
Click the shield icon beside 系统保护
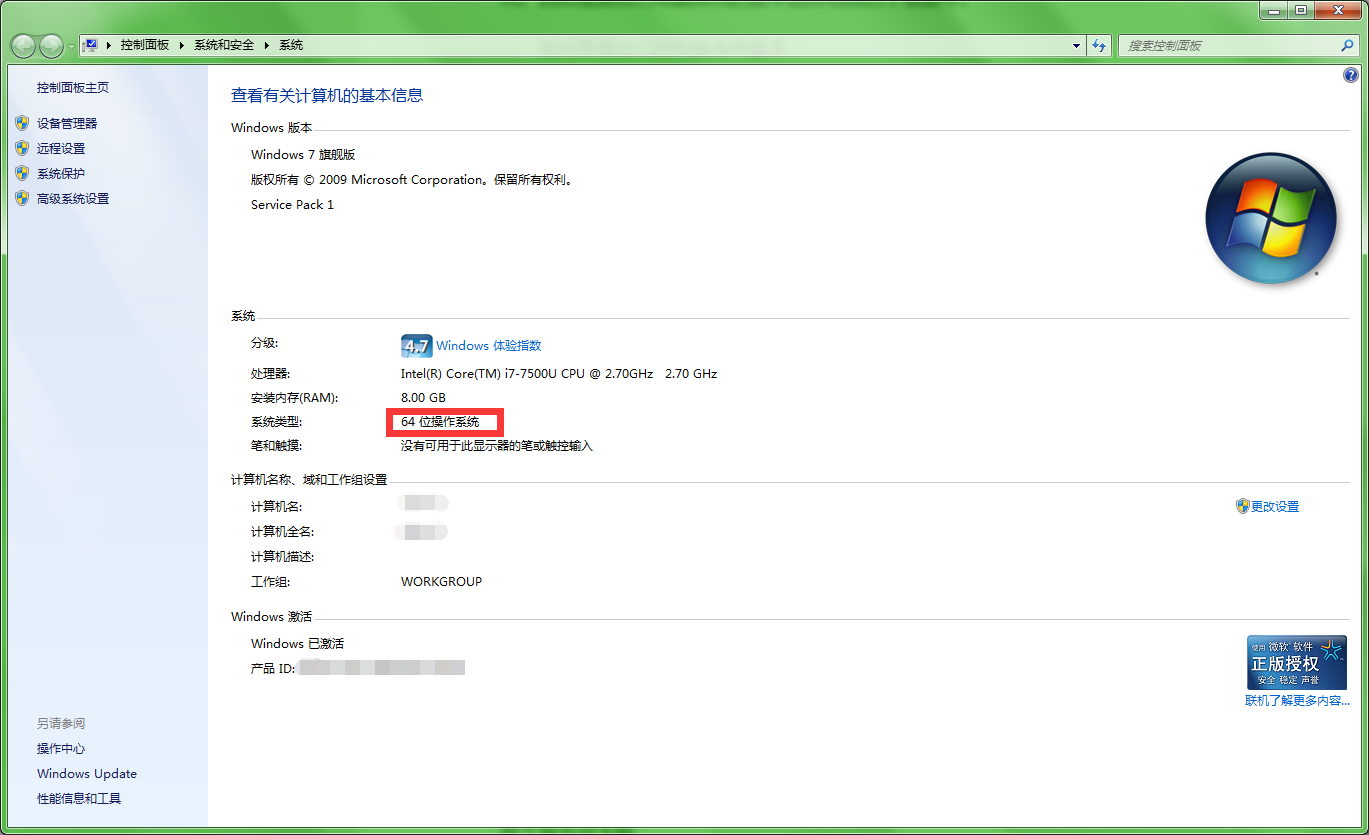[x=22, y=173]
